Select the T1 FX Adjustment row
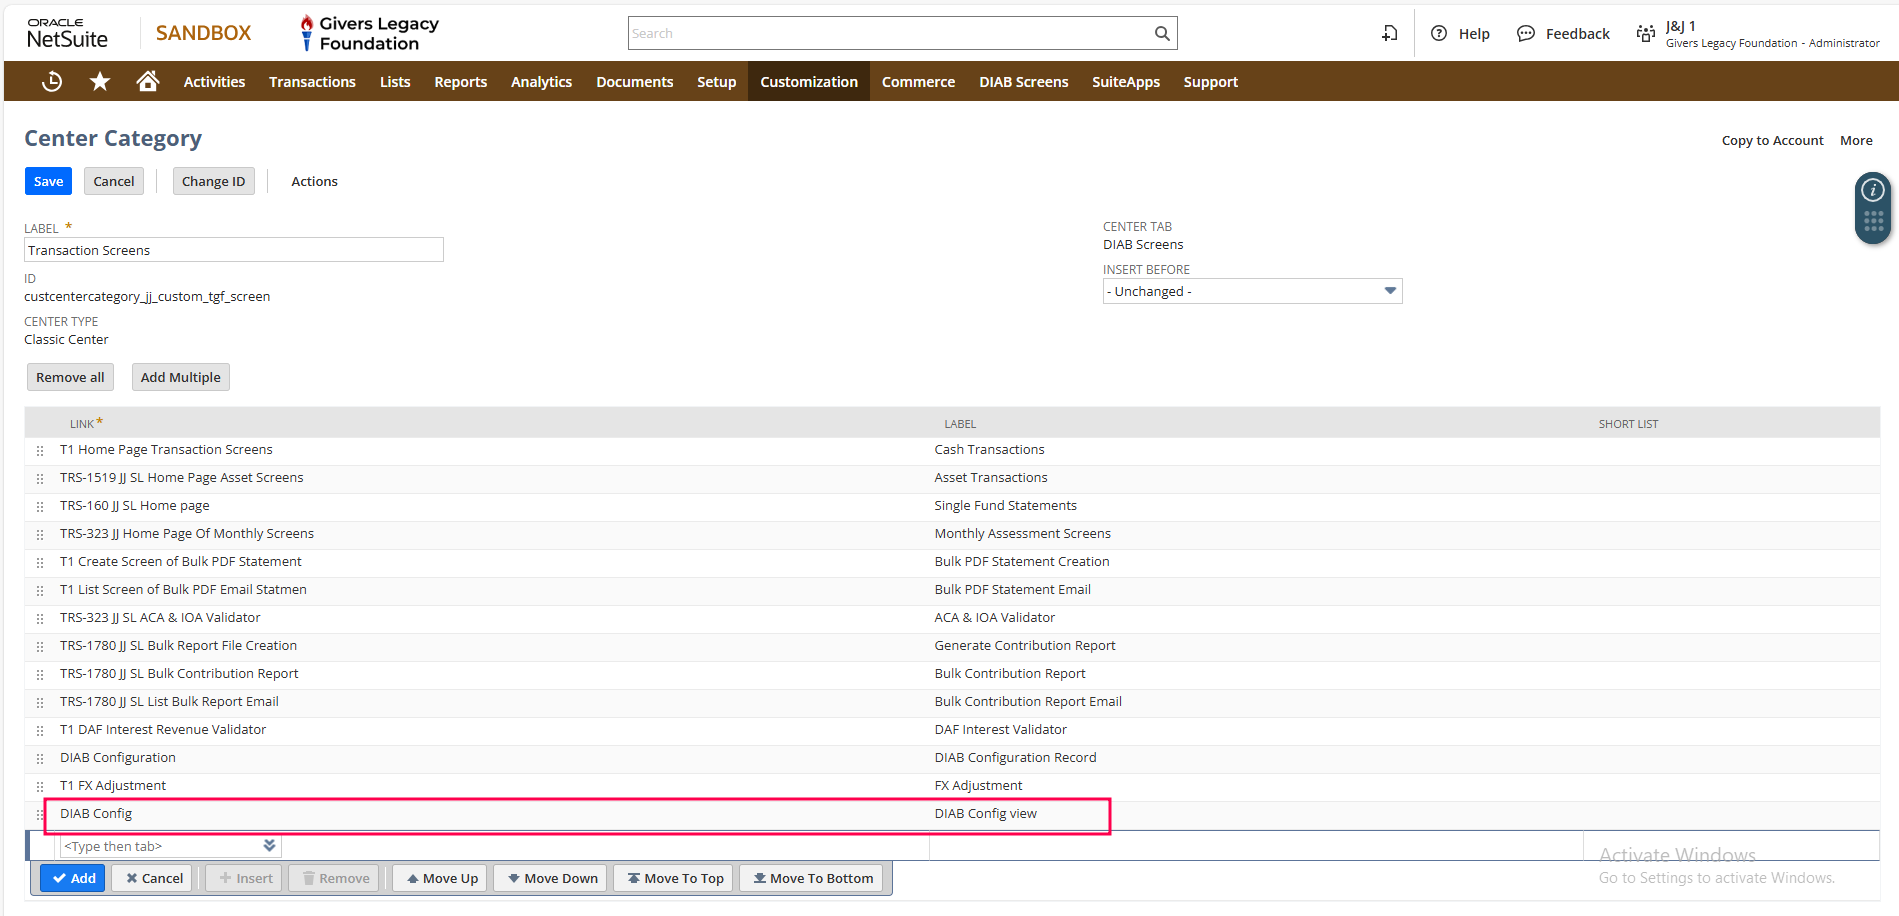 coord(113,786)
